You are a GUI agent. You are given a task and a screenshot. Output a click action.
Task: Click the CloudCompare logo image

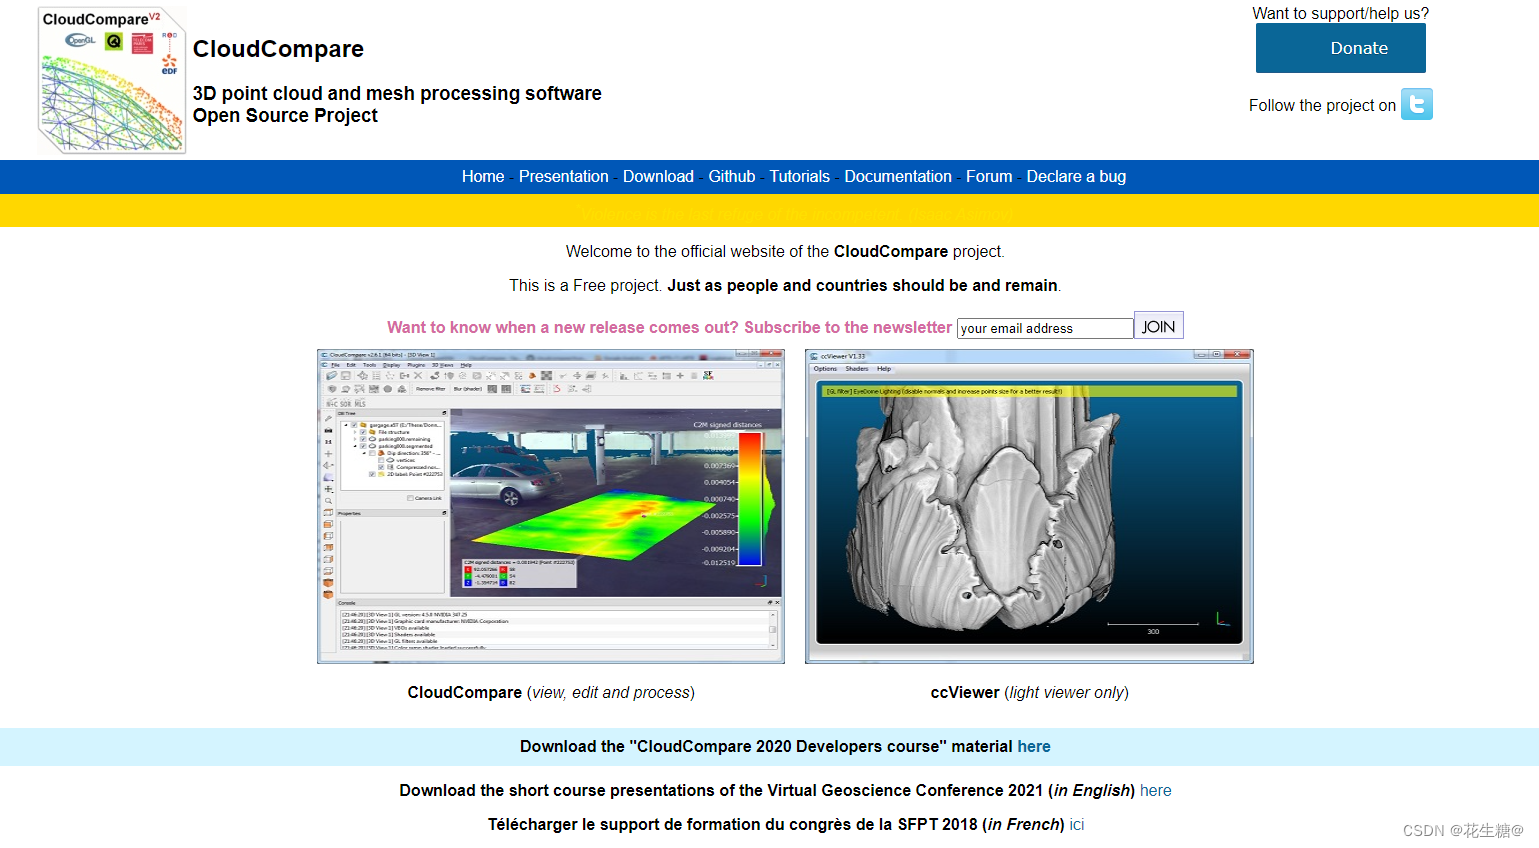112,80
